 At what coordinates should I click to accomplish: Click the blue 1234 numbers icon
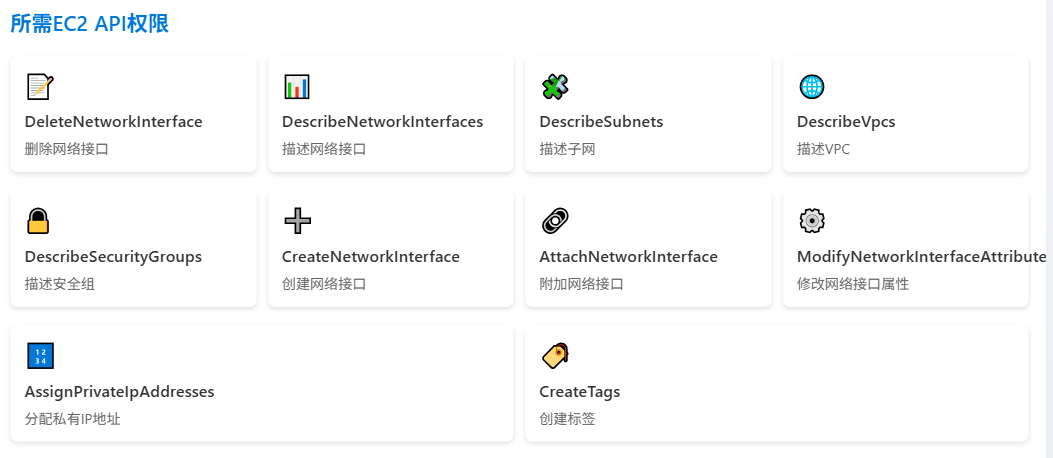coord(40,356)
